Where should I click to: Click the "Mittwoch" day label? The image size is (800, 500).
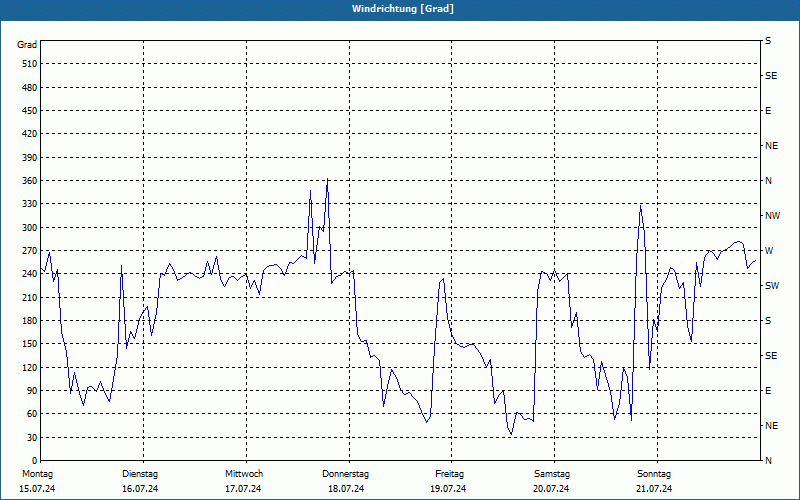pyautogui.click(x=244, y=474)
